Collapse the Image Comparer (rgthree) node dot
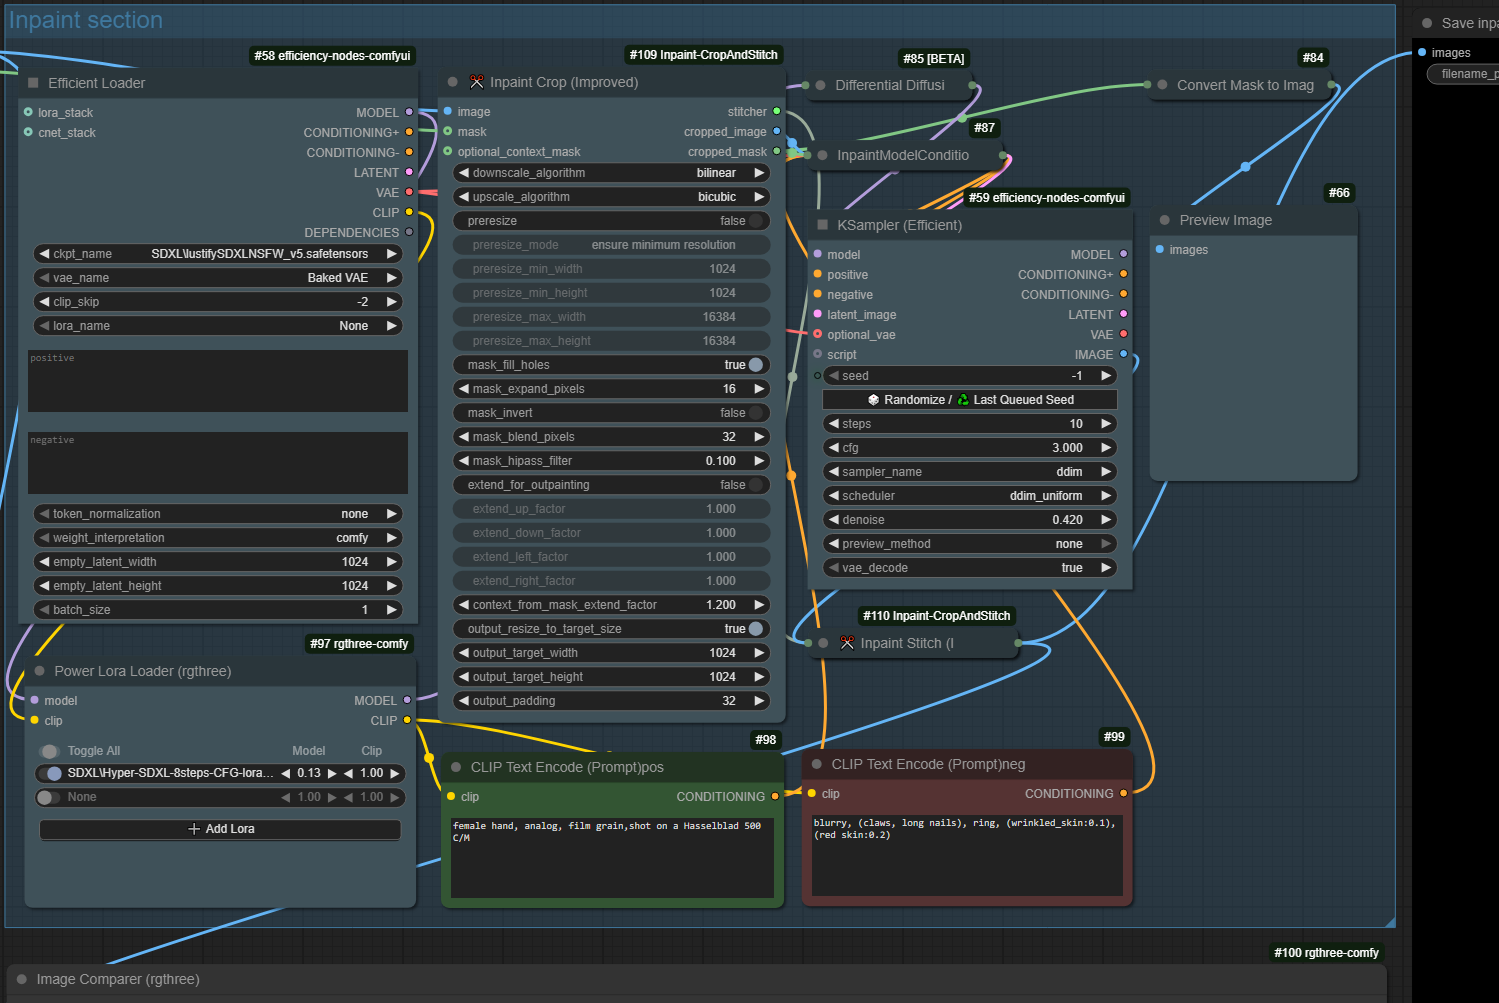 pos(22,979)
